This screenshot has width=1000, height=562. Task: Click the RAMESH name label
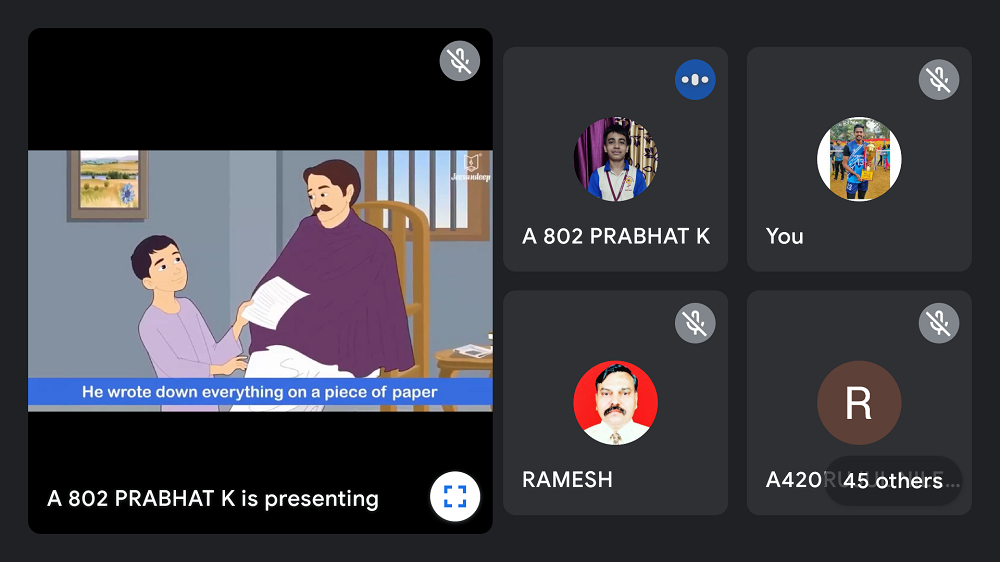(x=567, y=480)
